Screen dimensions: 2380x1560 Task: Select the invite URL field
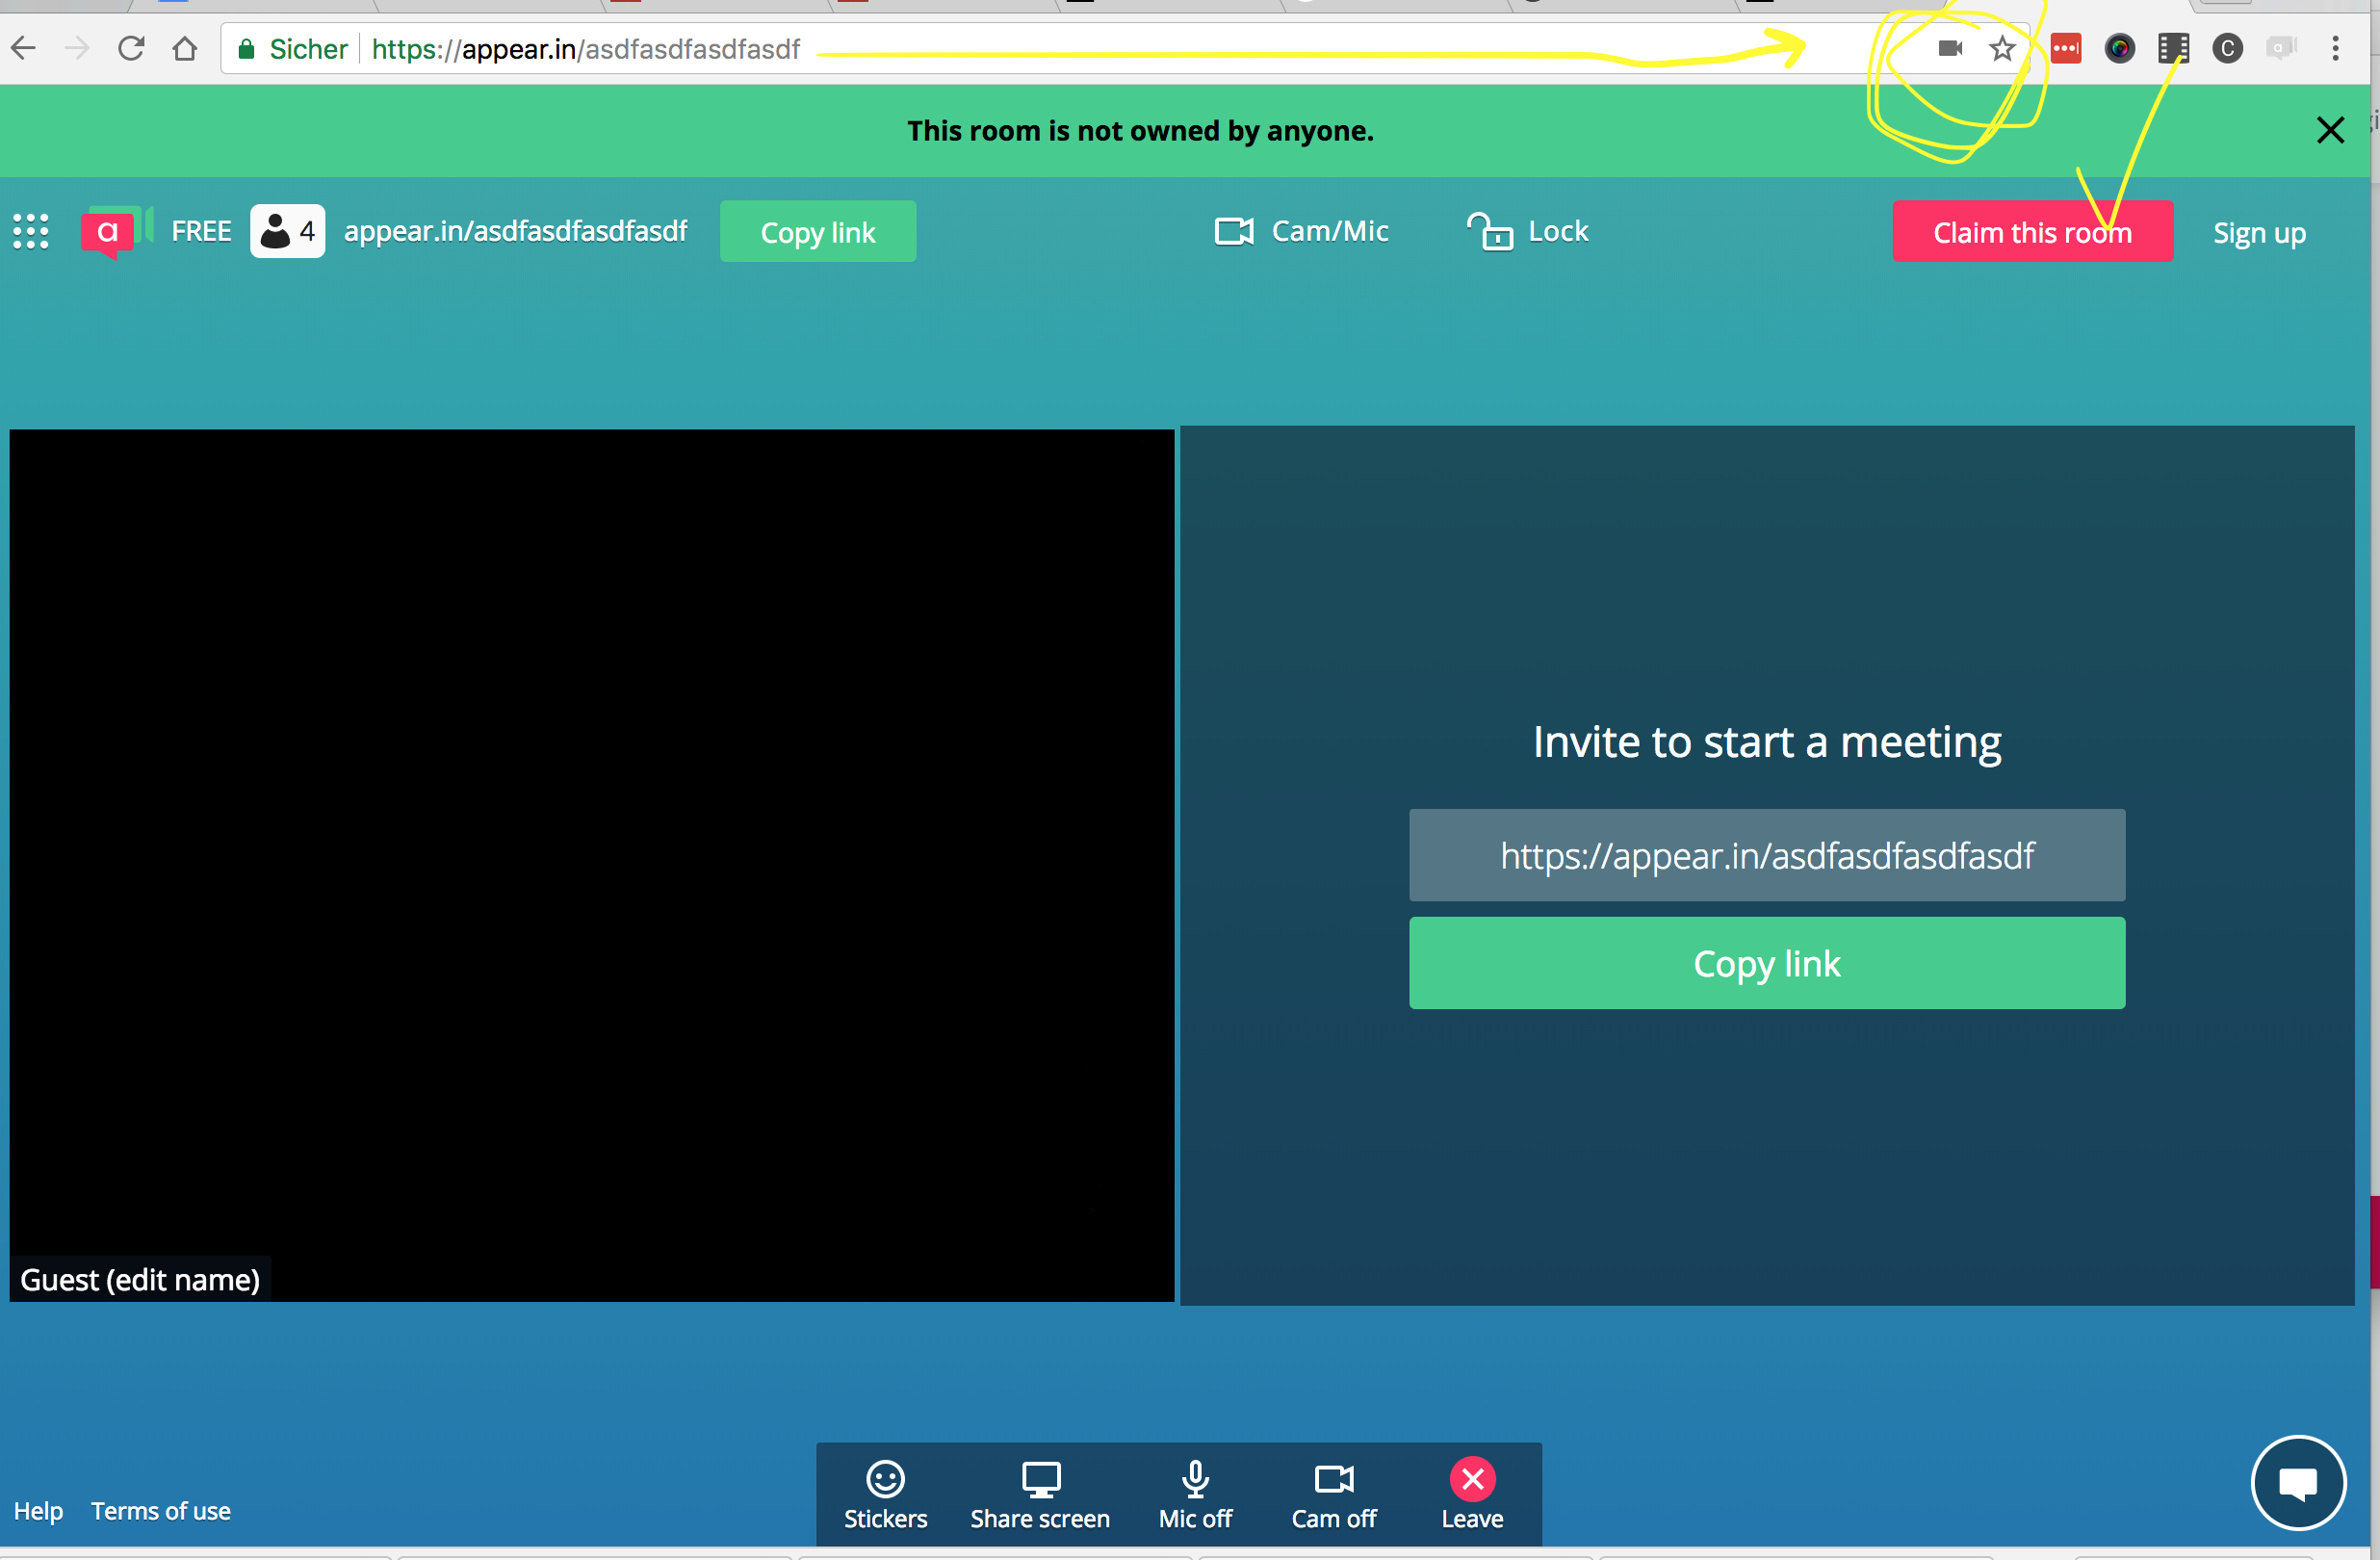point(1768,855)
